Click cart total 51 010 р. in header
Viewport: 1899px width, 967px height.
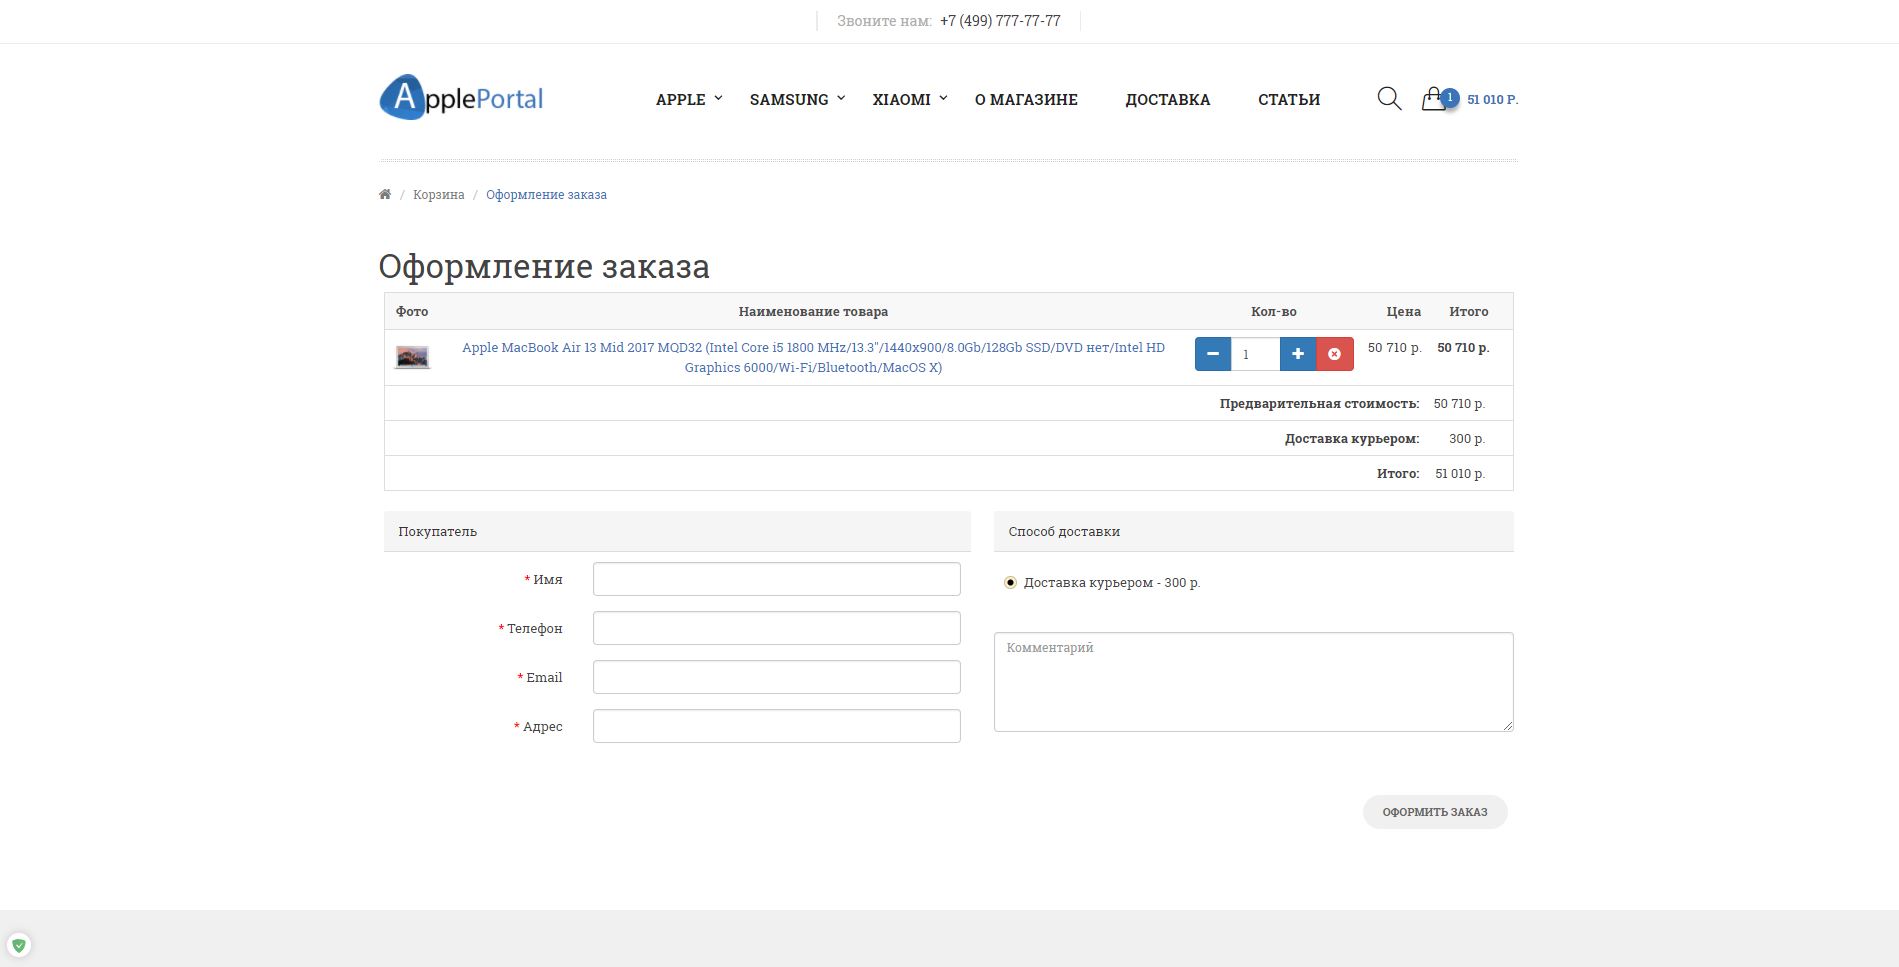pos(1492,99)
